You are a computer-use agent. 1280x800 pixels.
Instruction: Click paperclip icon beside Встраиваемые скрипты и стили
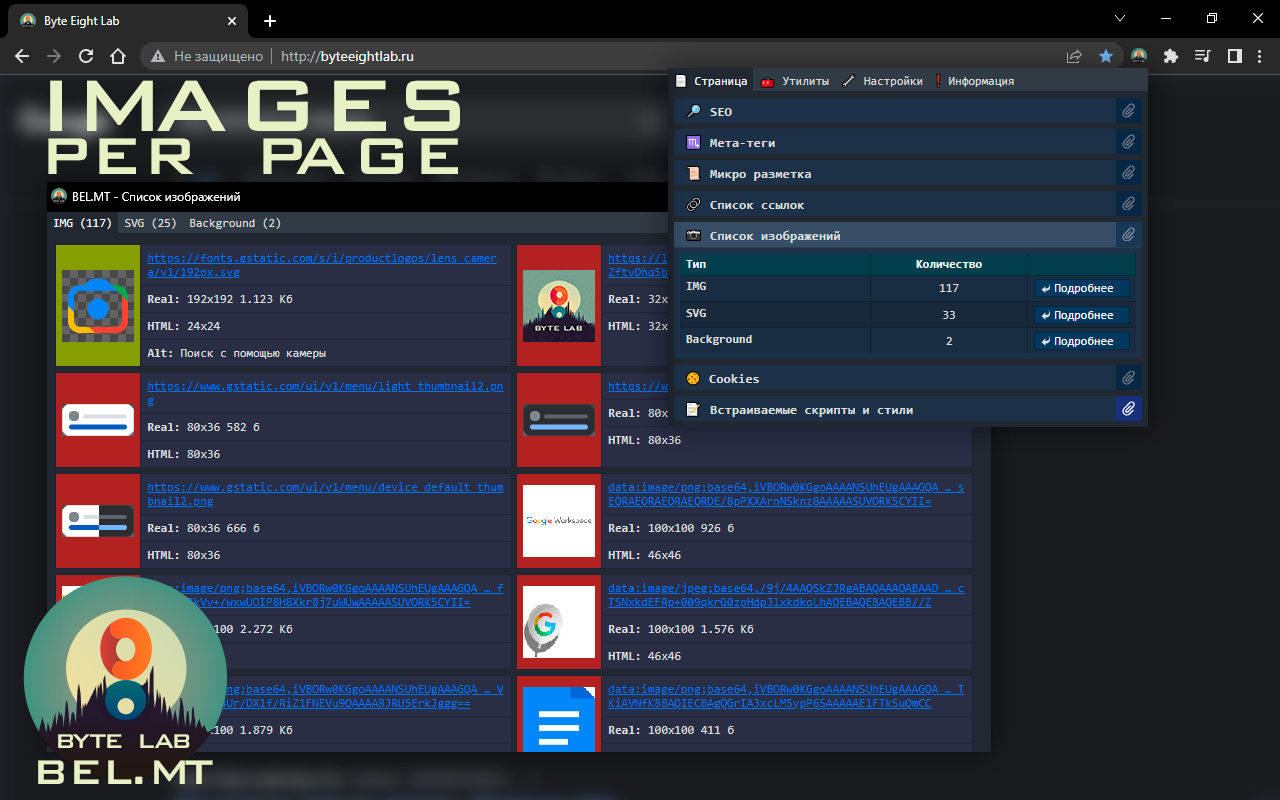(1128, 409)
